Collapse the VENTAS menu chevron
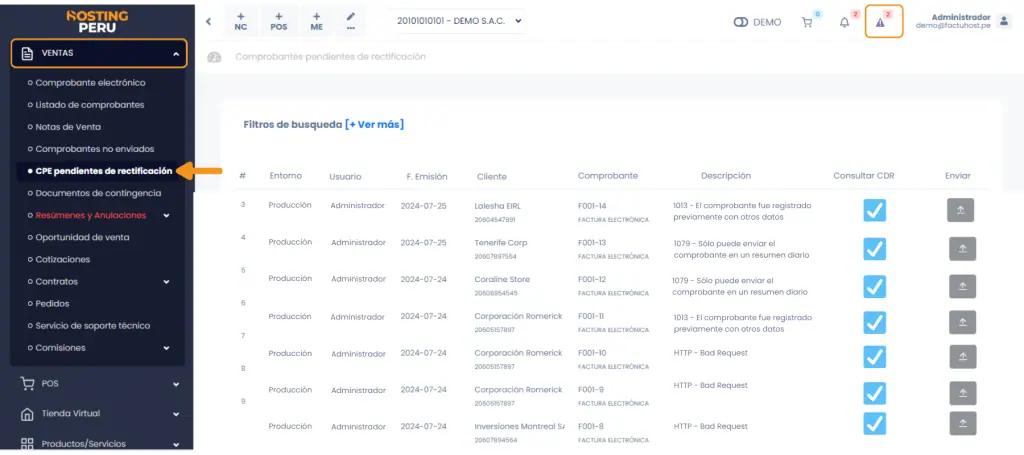 [x=176, y=54]
